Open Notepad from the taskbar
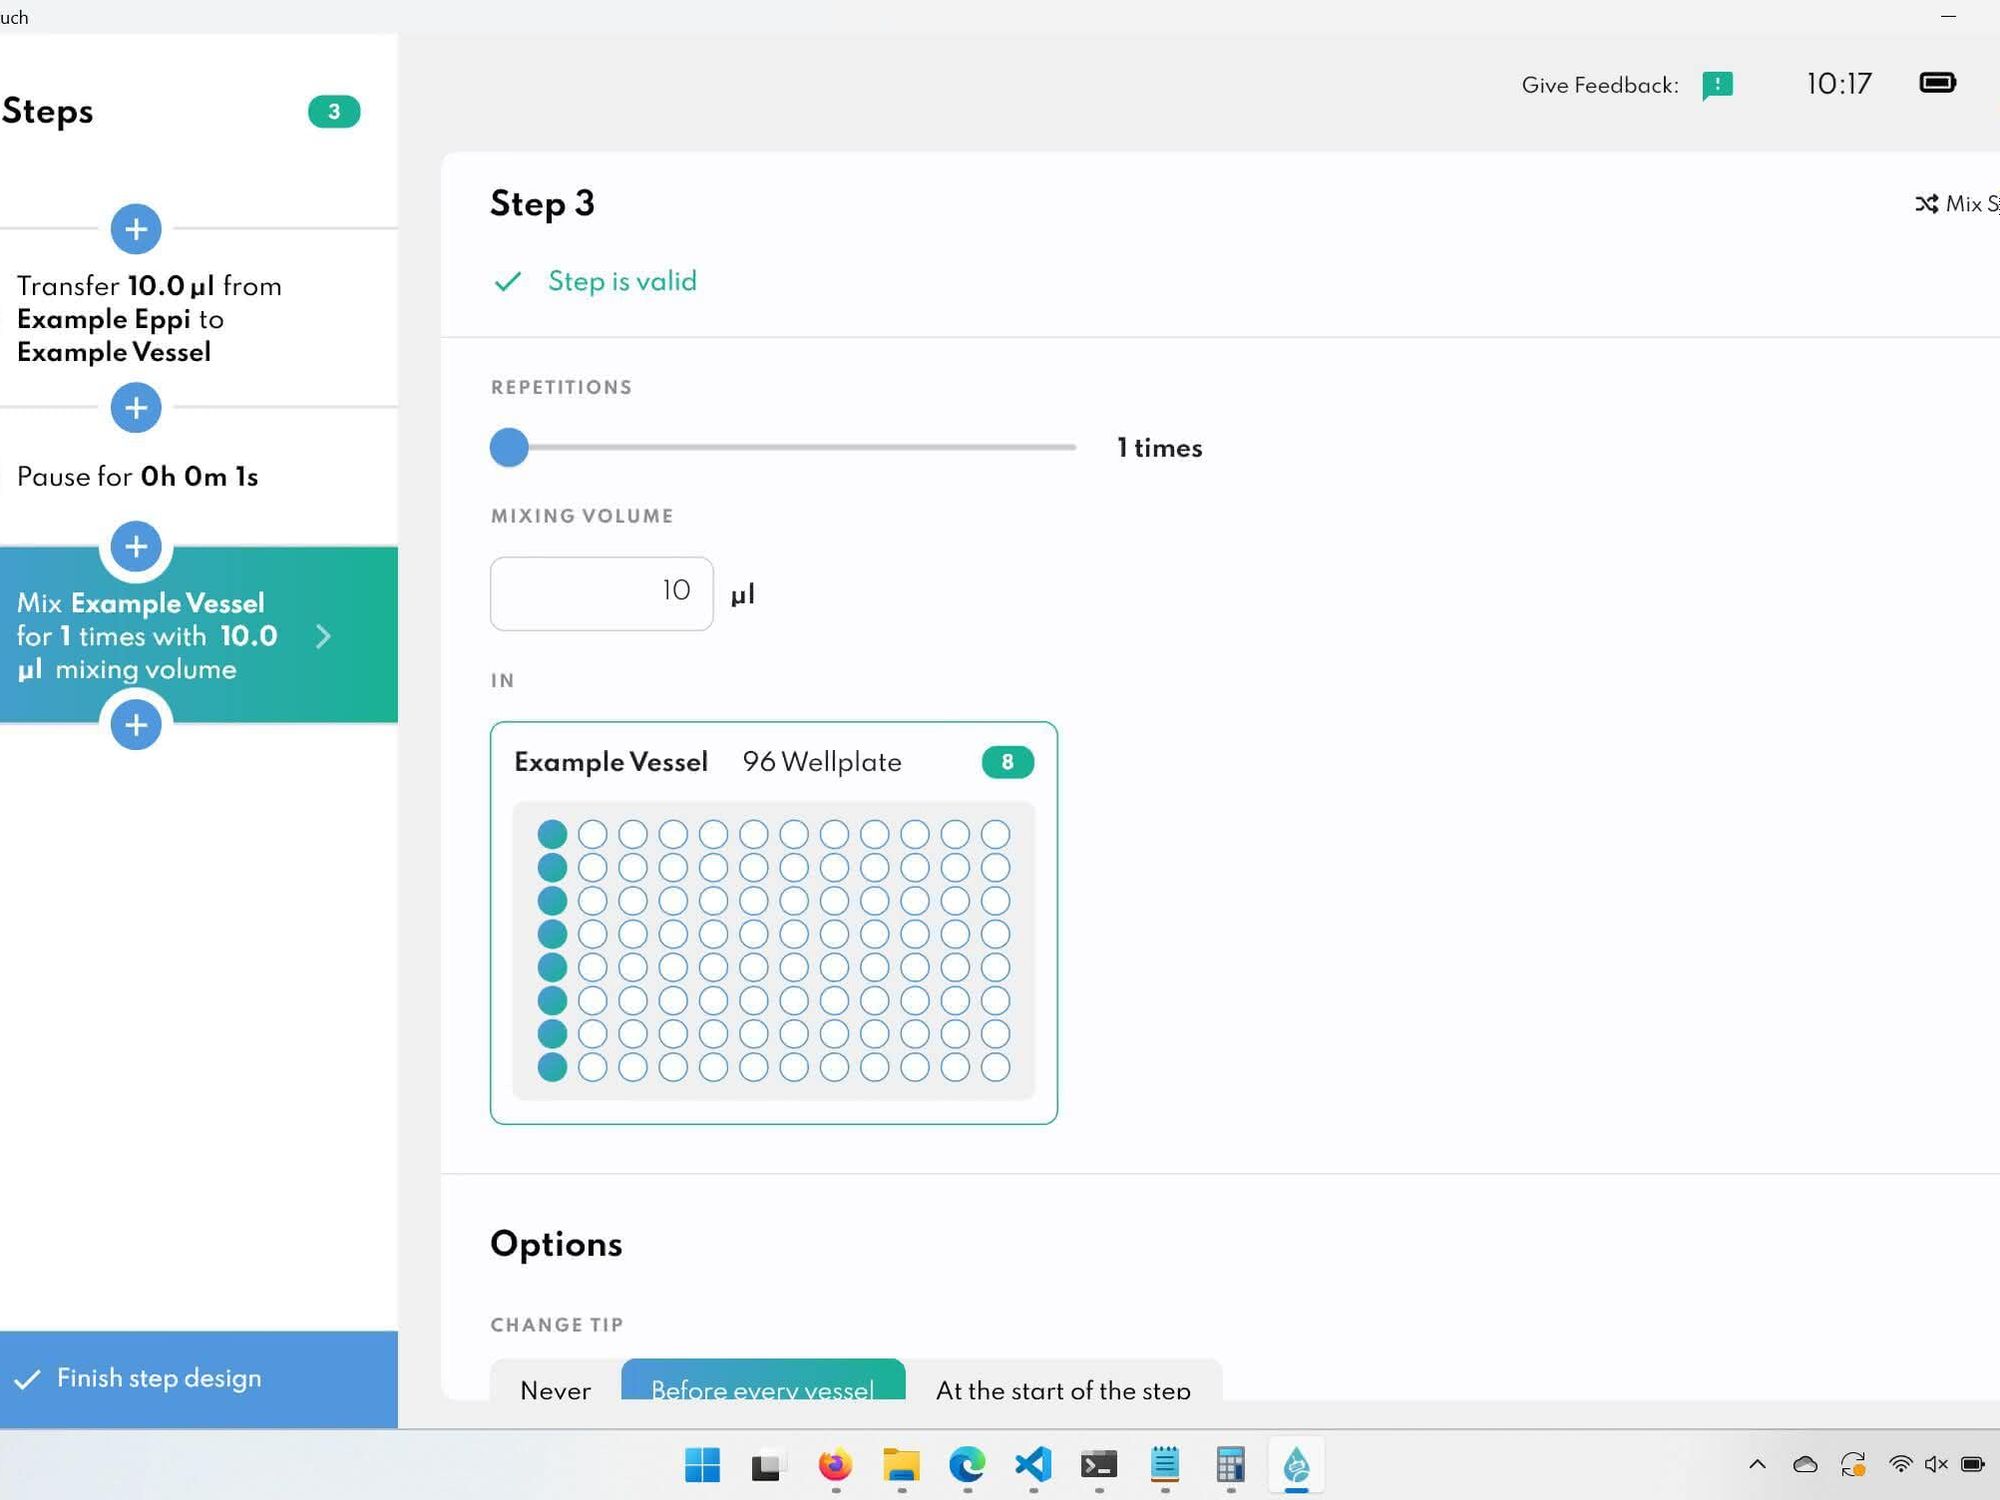 (x=1164, y=1465)
